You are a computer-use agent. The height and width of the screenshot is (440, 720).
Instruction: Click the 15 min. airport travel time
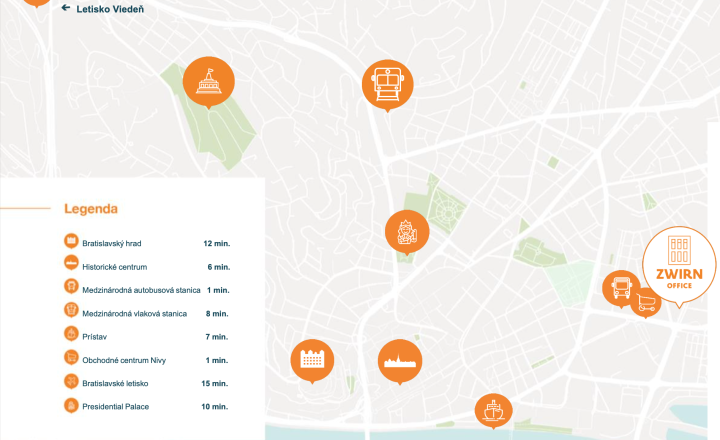[x=215, y=384]
